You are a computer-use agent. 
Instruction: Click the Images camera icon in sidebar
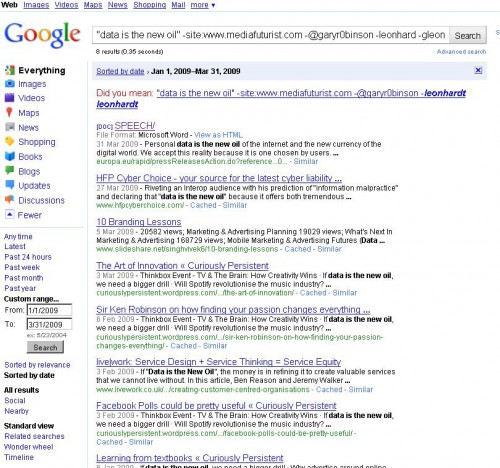[x=10, y=84]
